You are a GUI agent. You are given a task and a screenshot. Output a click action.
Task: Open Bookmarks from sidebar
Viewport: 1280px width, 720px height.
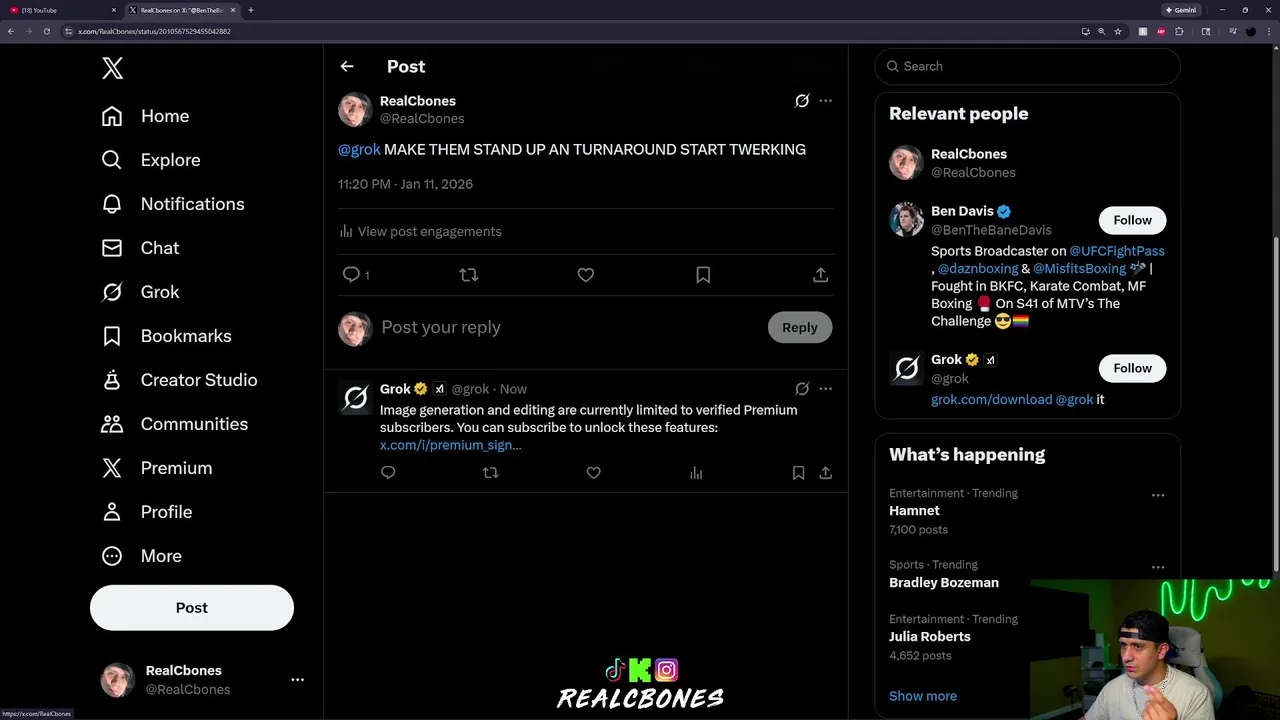pyautogui.click(x=166, y=336)
